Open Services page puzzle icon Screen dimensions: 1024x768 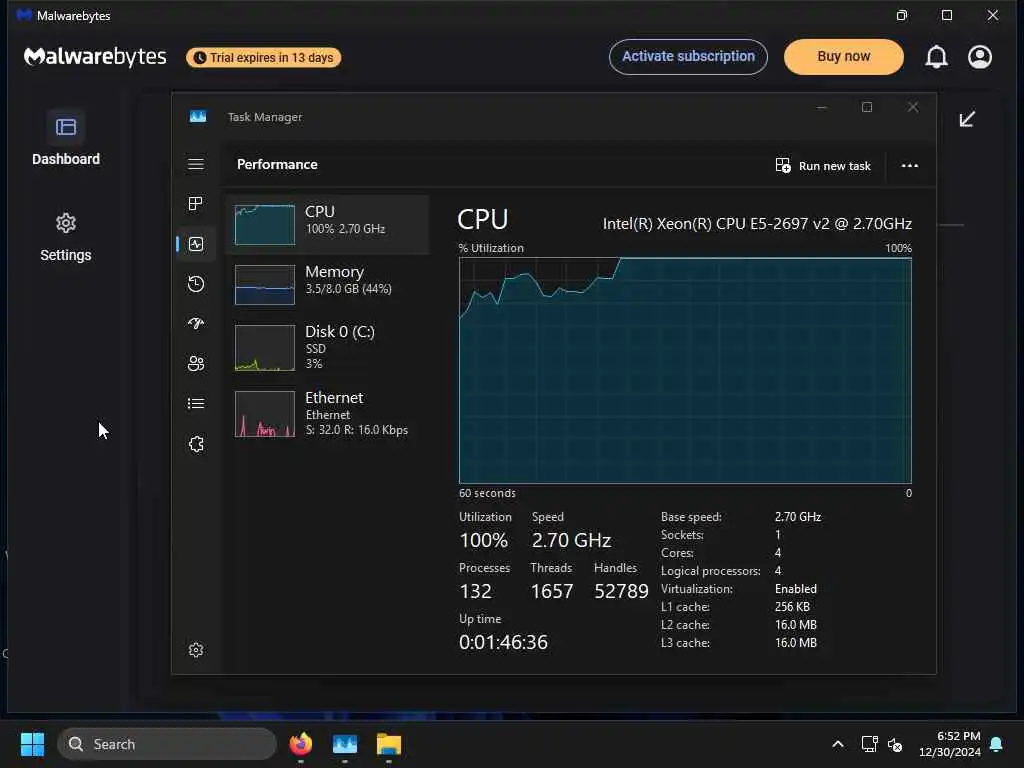coord(196,444)
